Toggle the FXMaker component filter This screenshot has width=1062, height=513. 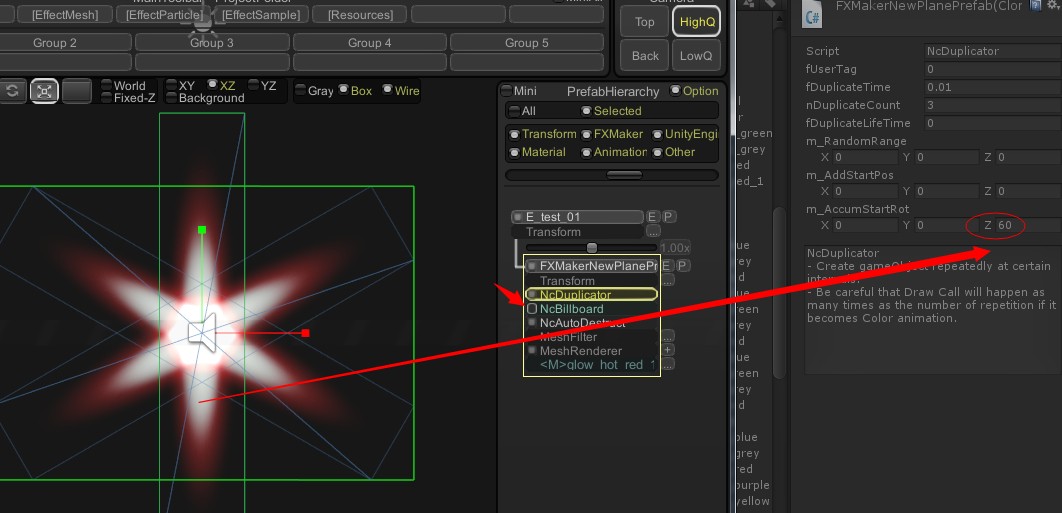click(x=612, y=134)
